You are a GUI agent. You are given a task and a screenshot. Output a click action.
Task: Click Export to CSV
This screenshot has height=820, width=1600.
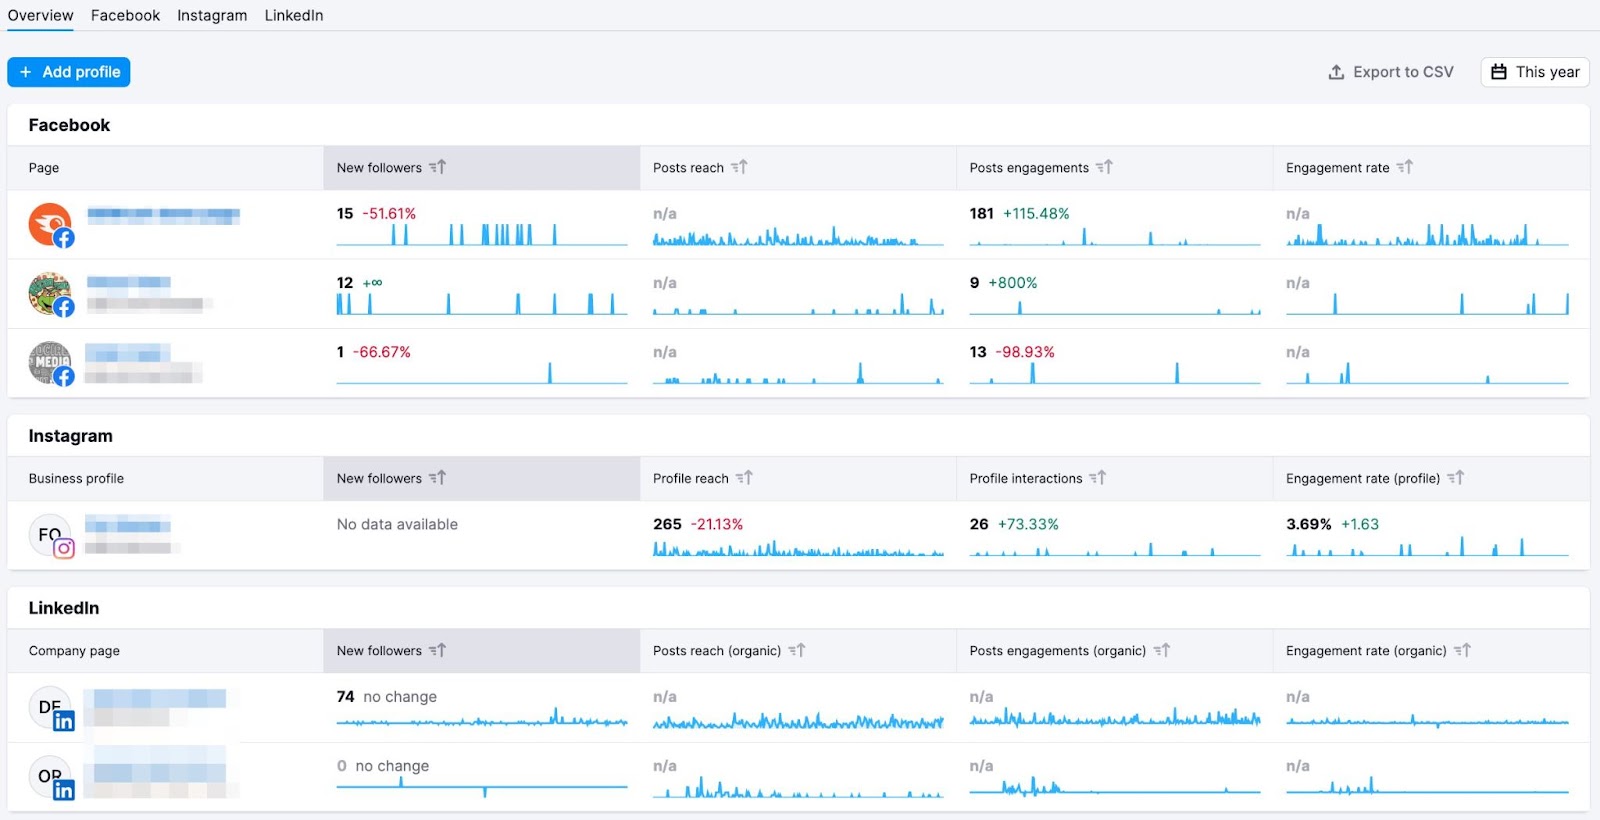[1391, 72]
